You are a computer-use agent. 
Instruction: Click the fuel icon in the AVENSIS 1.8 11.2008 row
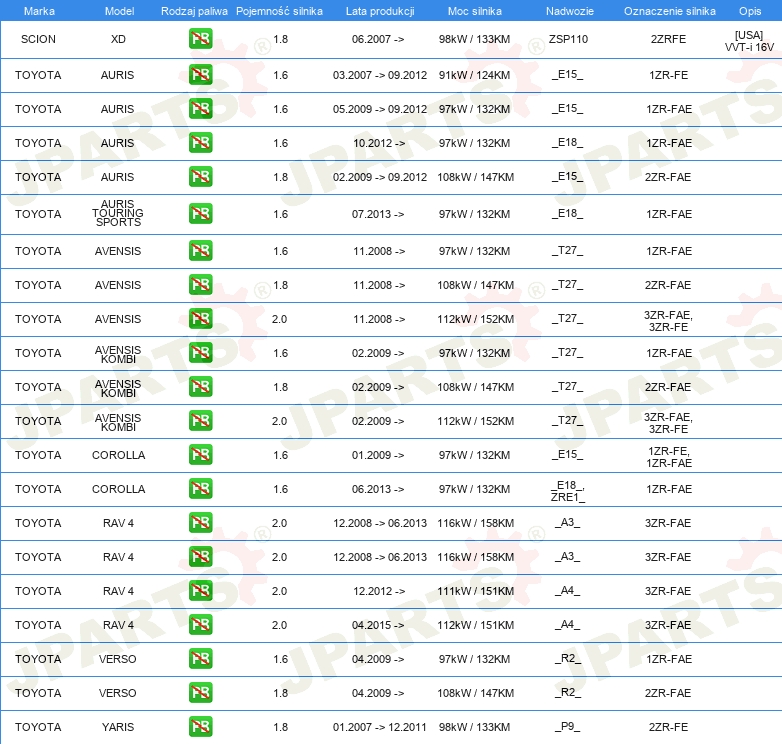pyautogui.click(x=200, y=285)
